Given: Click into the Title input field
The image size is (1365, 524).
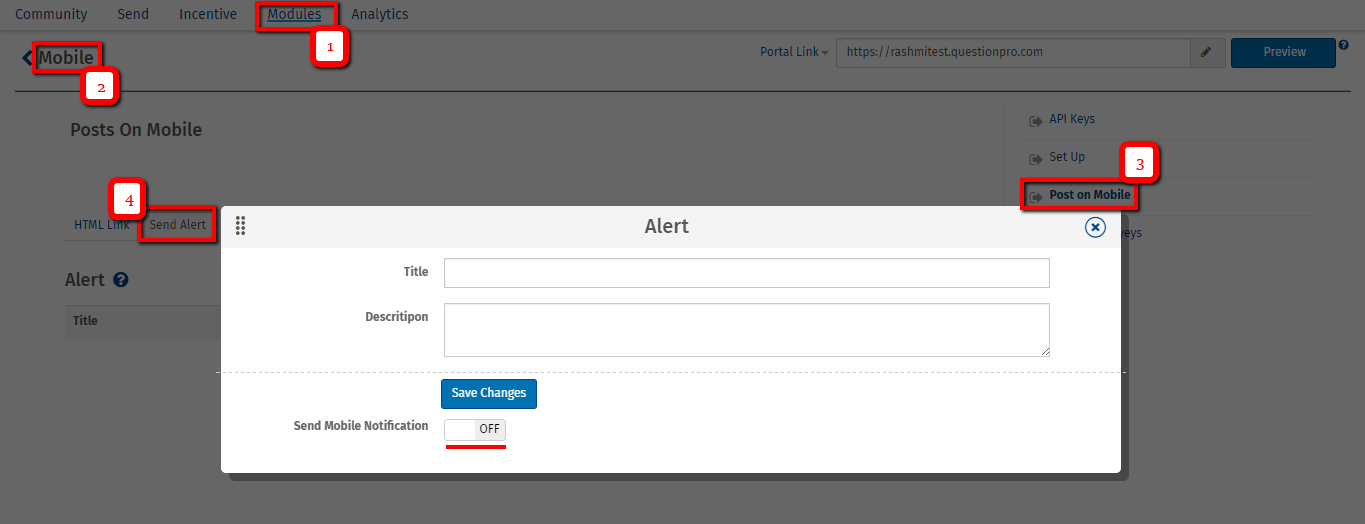Looking at the screenshot, I should tap(746, 273).
